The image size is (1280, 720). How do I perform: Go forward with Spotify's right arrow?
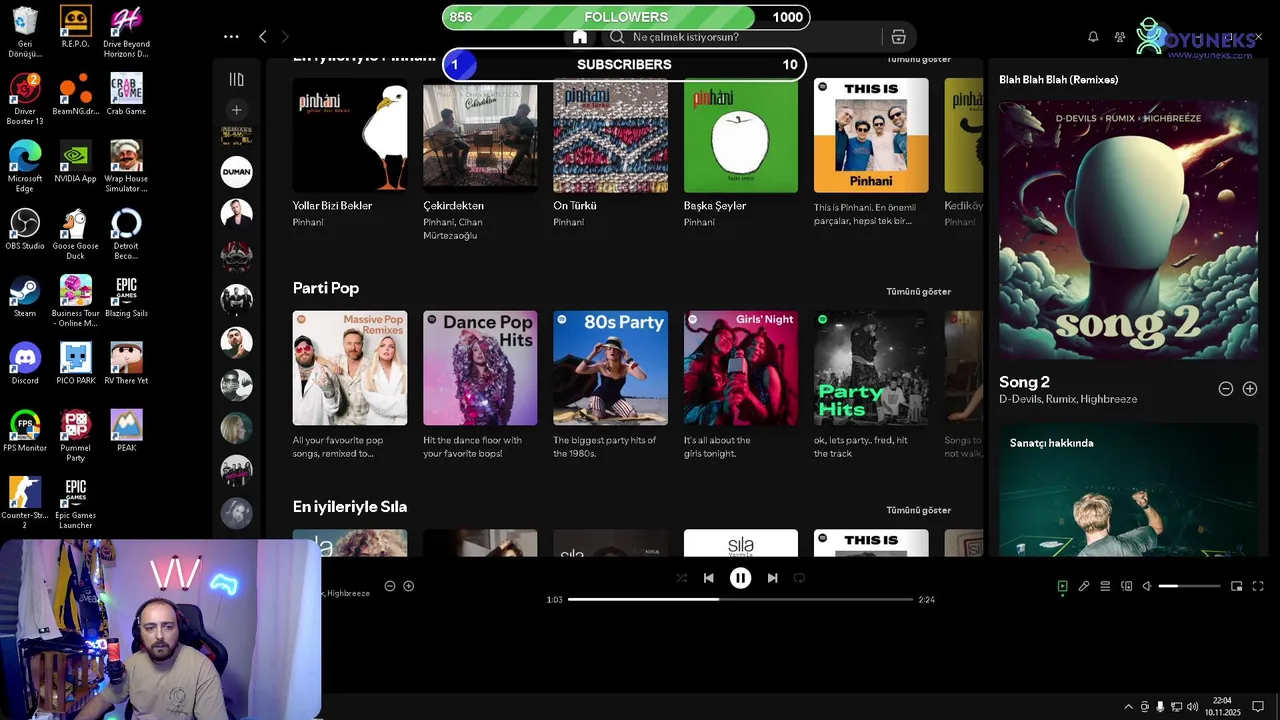click(x=285, y=36)
